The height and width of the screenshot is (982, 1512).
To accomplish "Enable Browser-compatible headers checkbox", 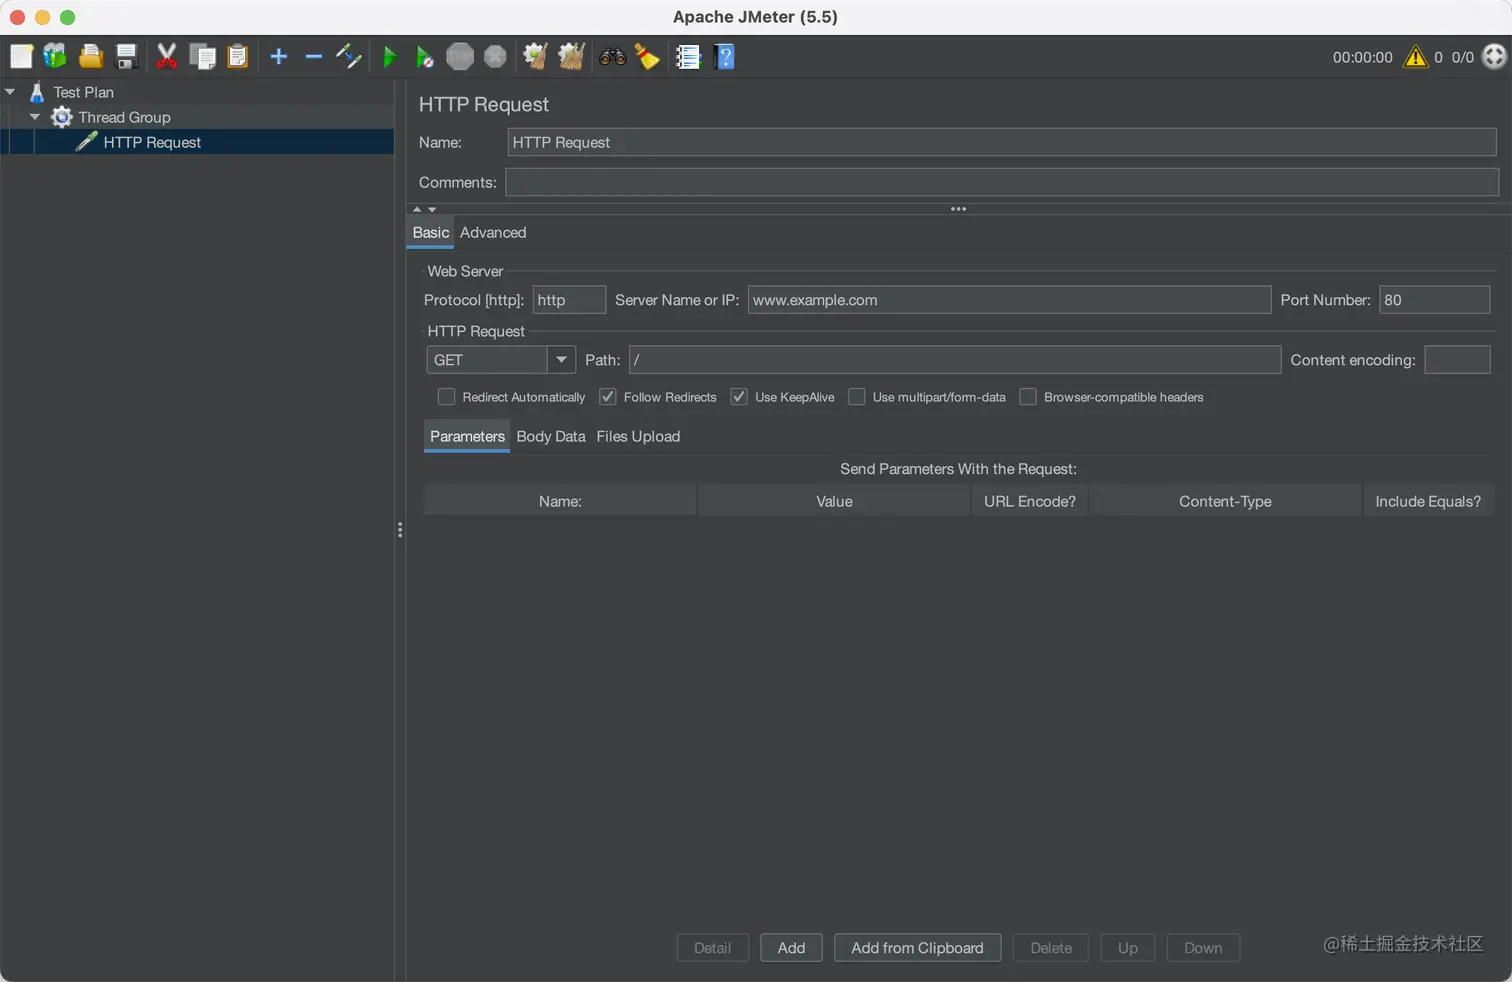I will click(1028, 397).
